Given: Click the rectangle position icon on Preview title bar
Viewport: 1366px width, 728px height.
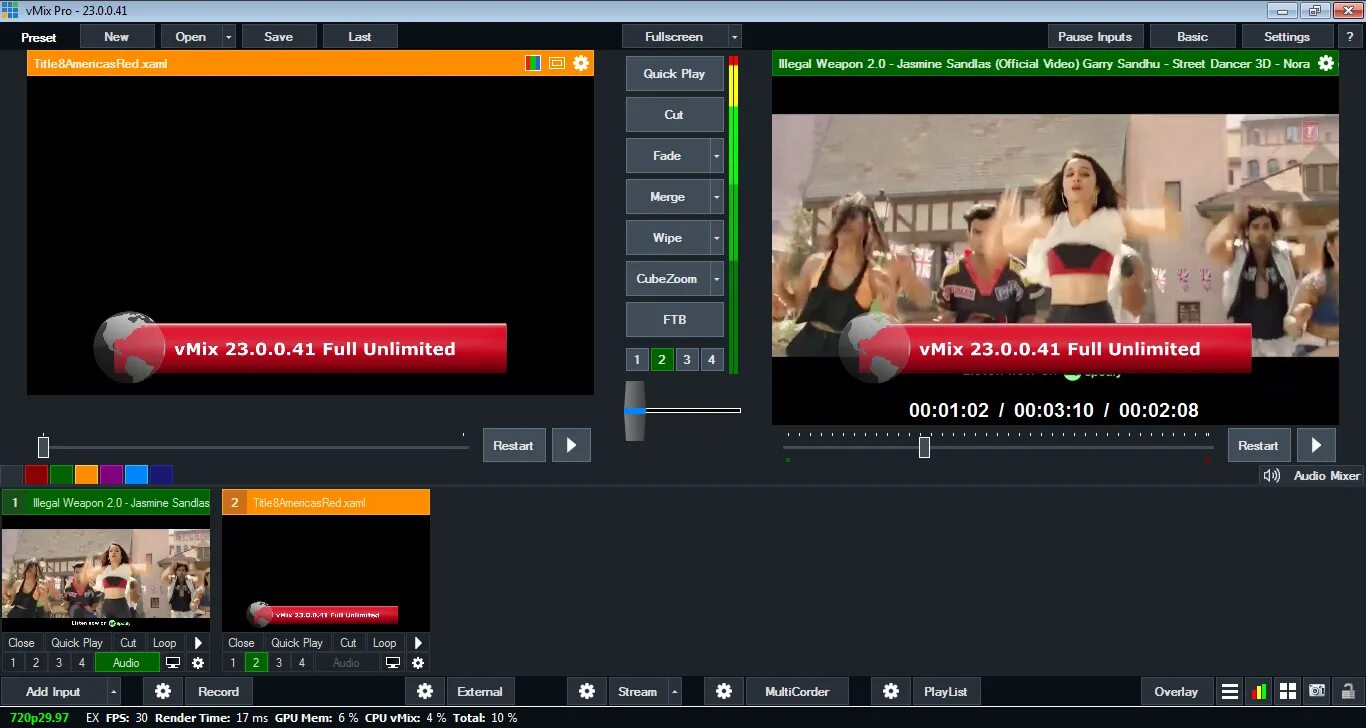Looking at the screenshot, I should point(557,63).
